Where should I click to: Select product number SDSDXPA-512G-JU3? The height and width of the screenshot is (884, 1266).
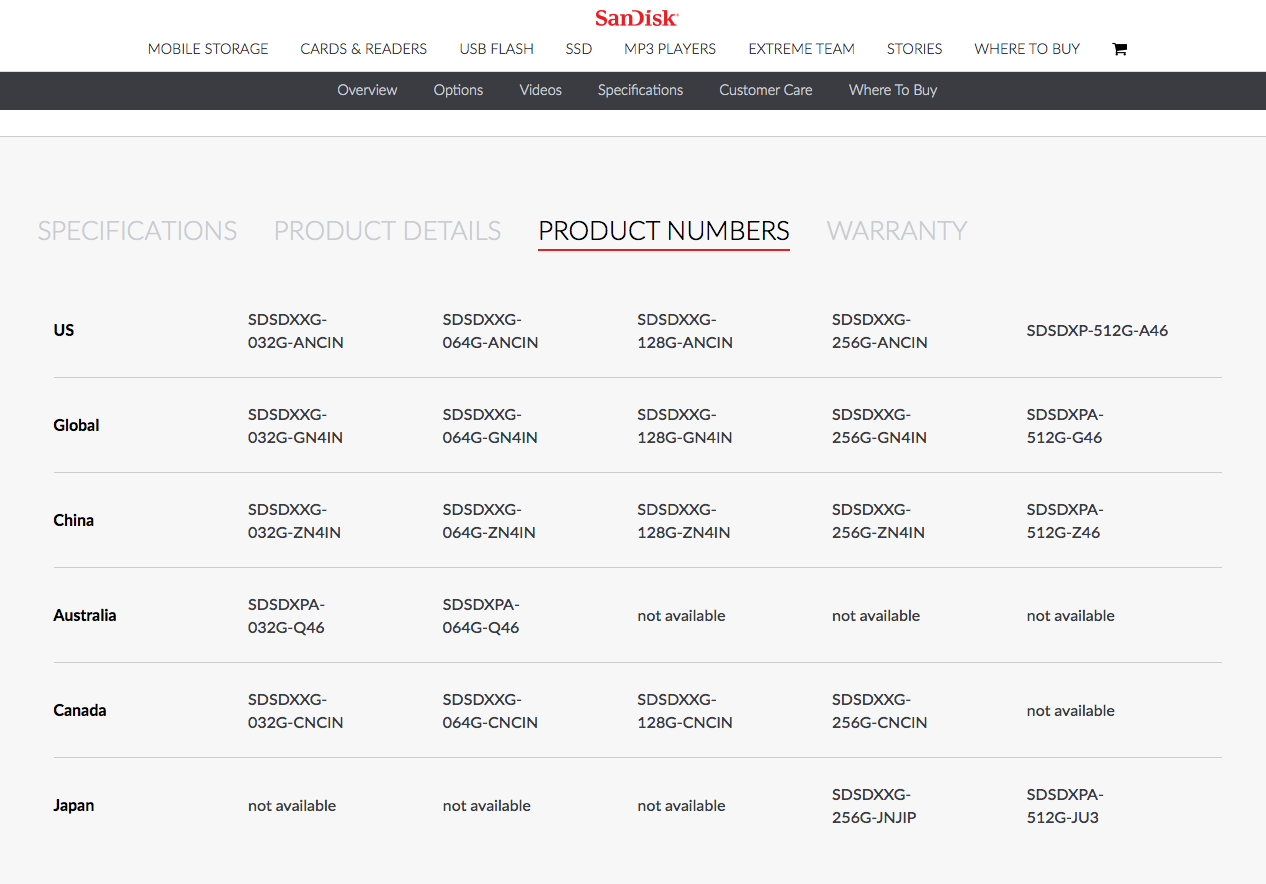[1065, 806]
